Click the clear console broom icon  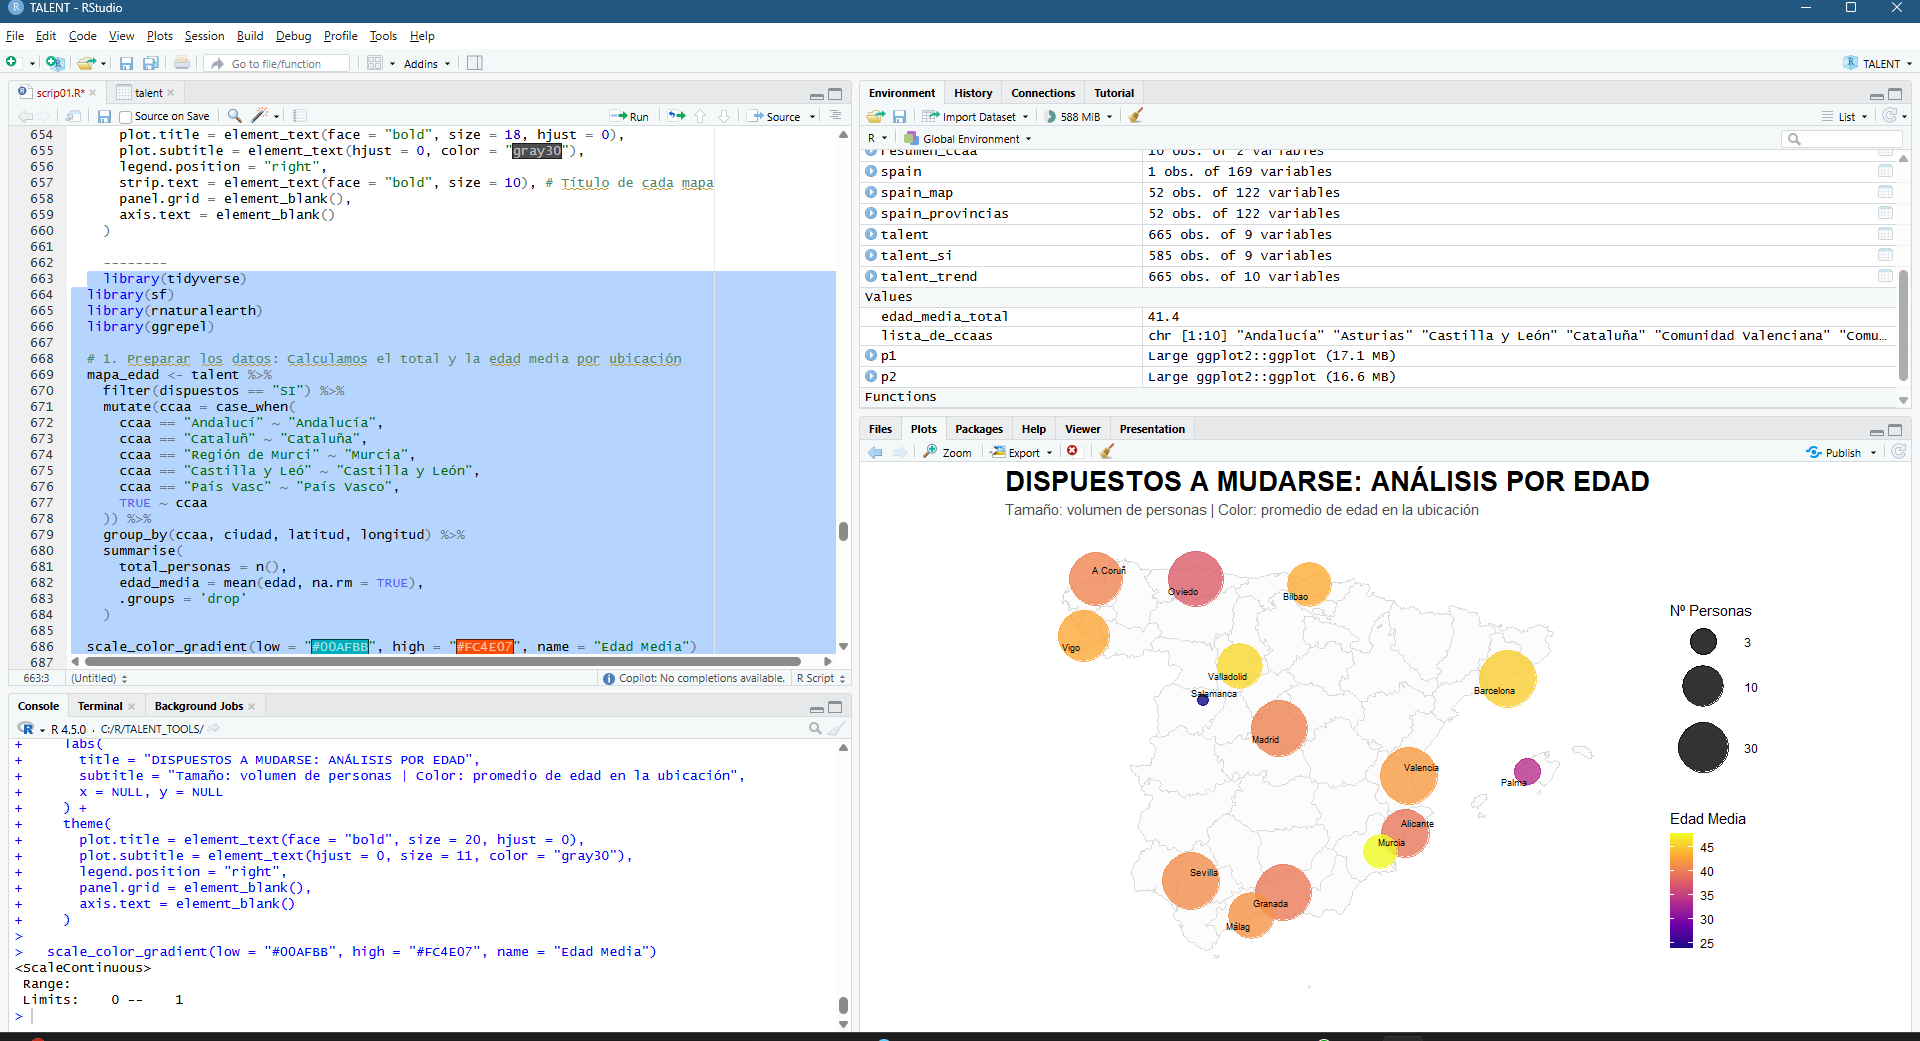tap(837, 729)
